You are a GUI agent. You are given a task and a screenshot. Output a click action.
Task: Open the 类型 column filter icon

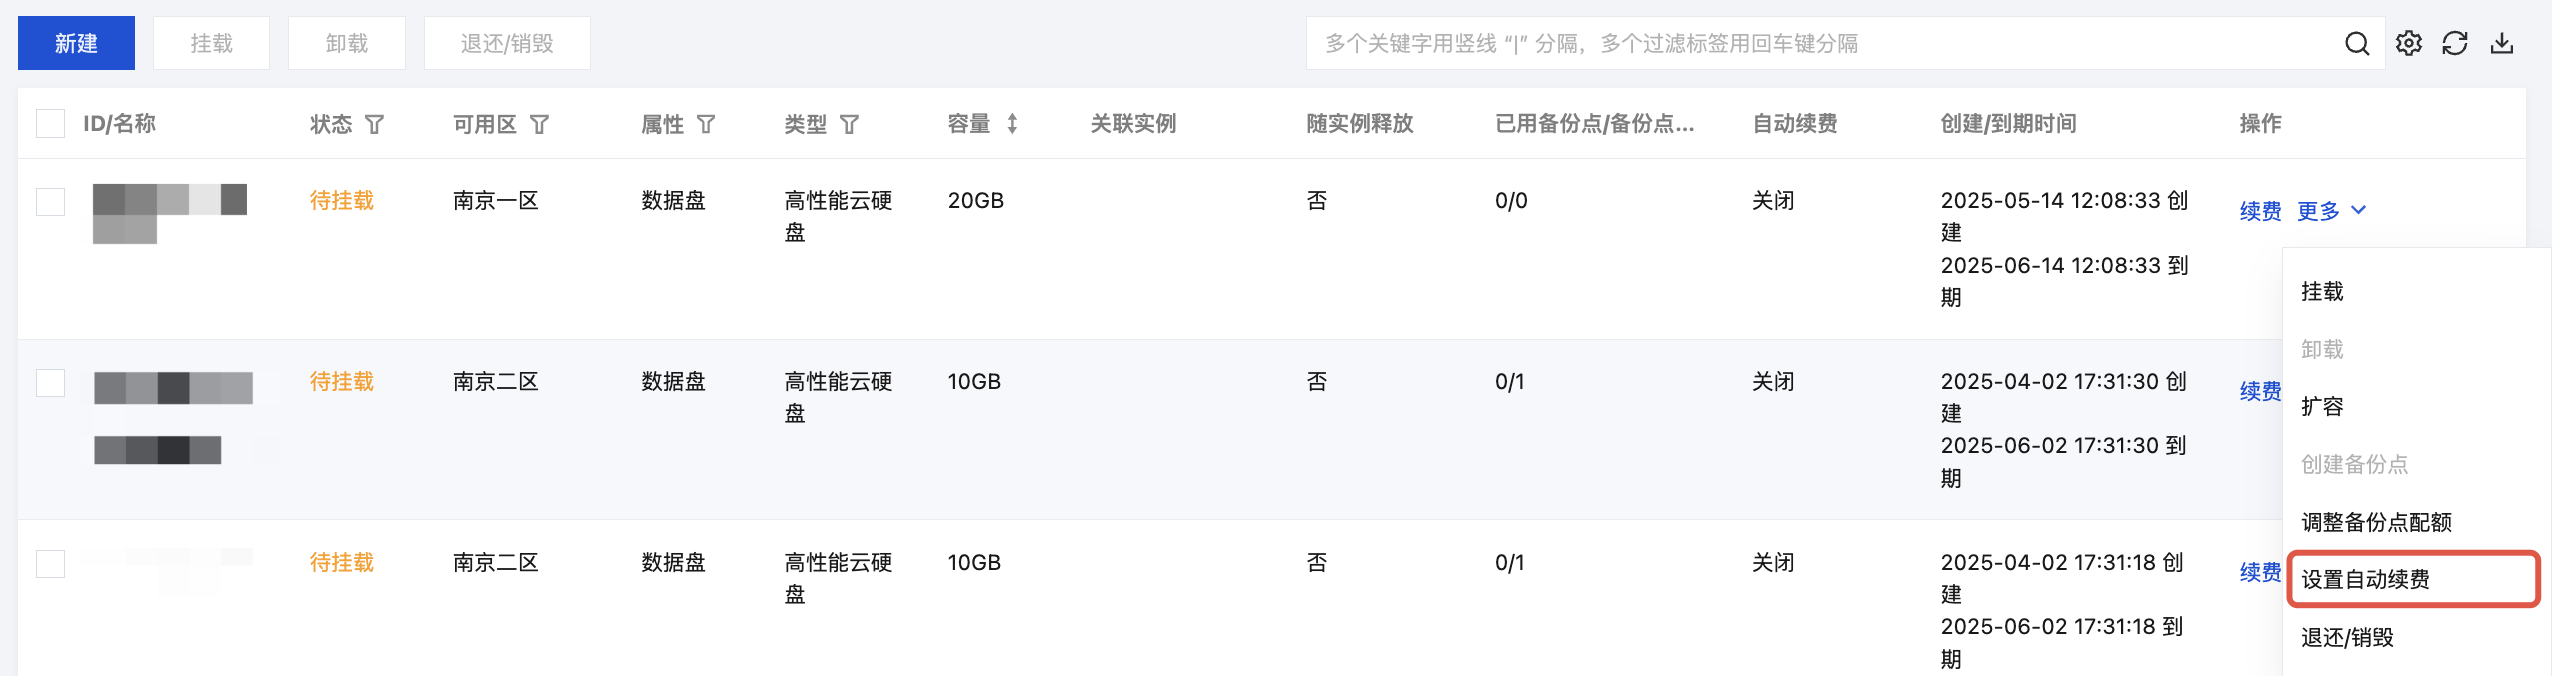click(850, 124)
